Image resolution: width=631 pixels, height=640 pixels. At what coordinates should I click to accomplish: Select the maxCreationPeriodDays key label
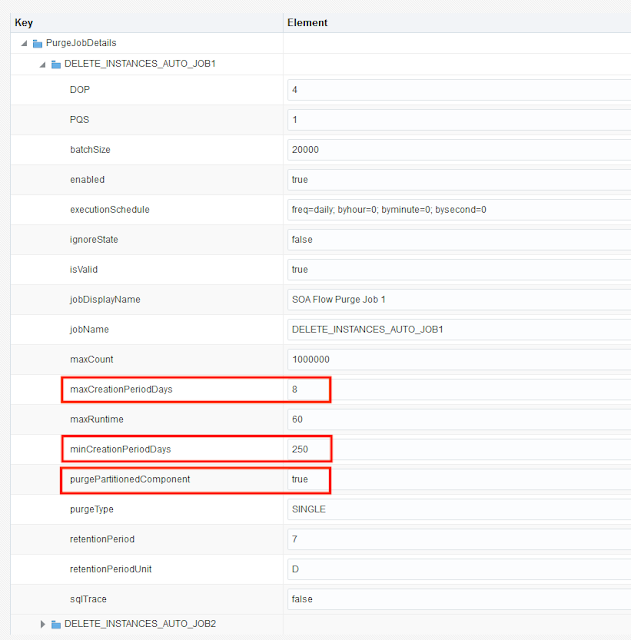[x=121, y=389]
